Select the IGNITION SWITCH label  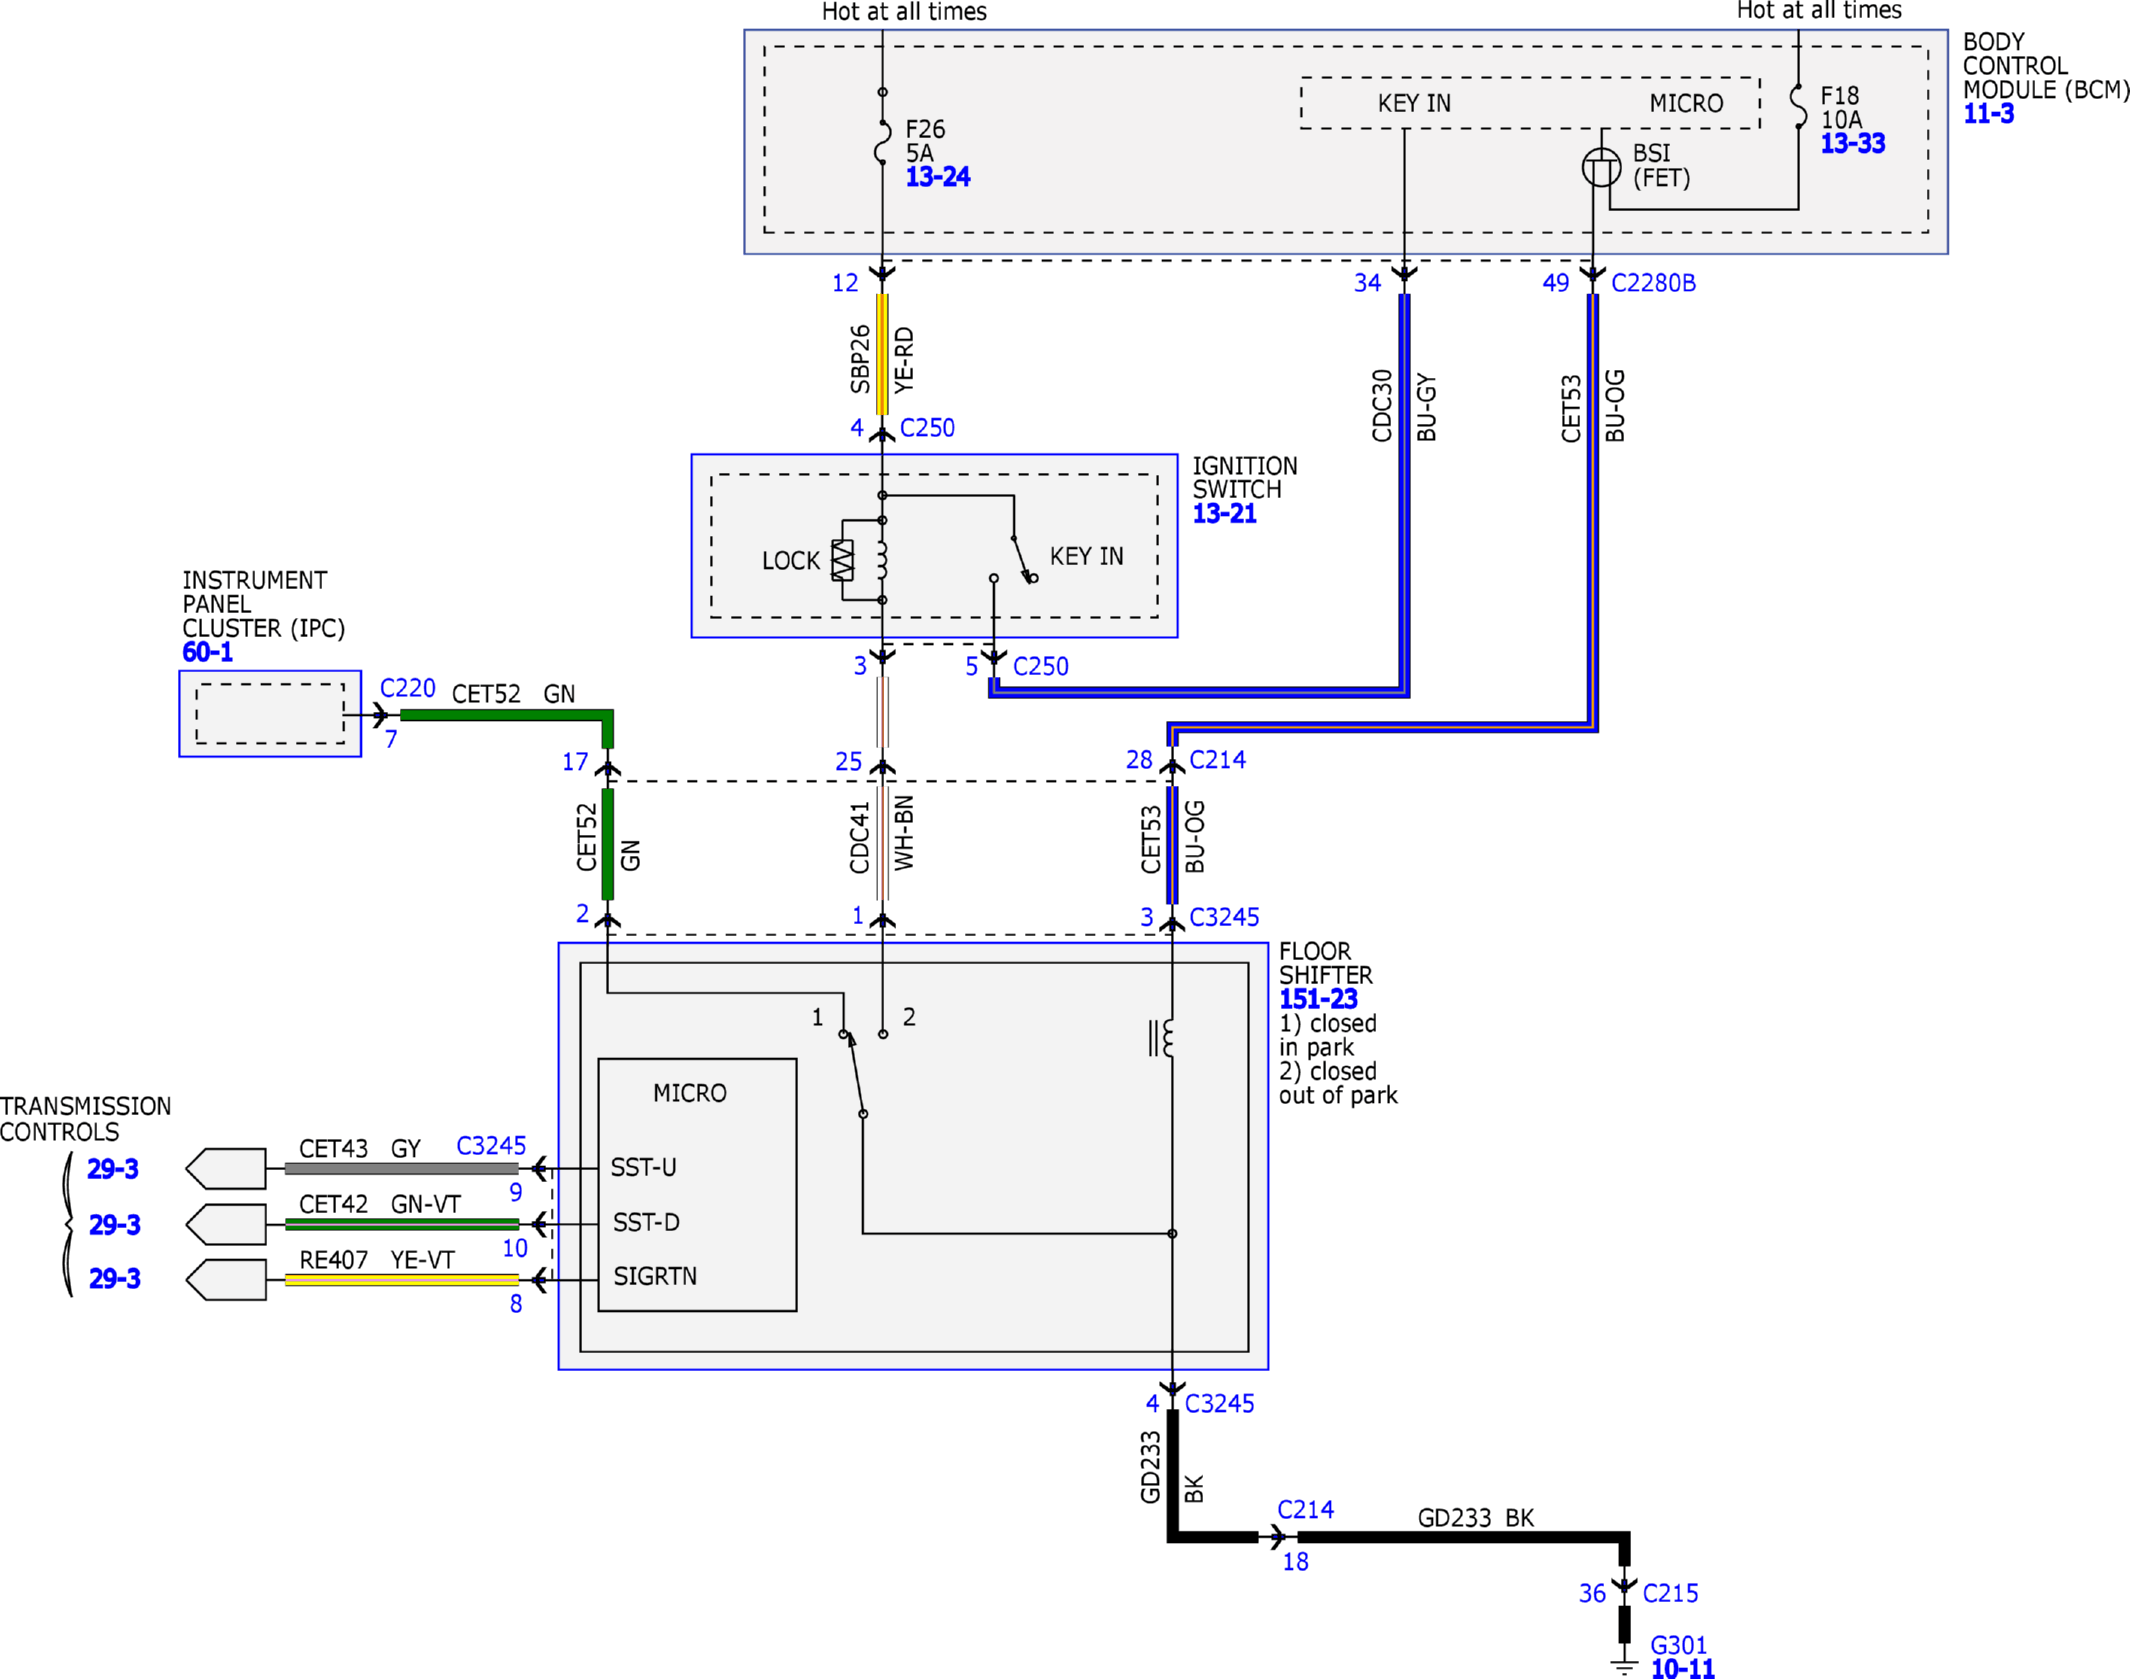pyautogui.click(x=1245, y=478)
